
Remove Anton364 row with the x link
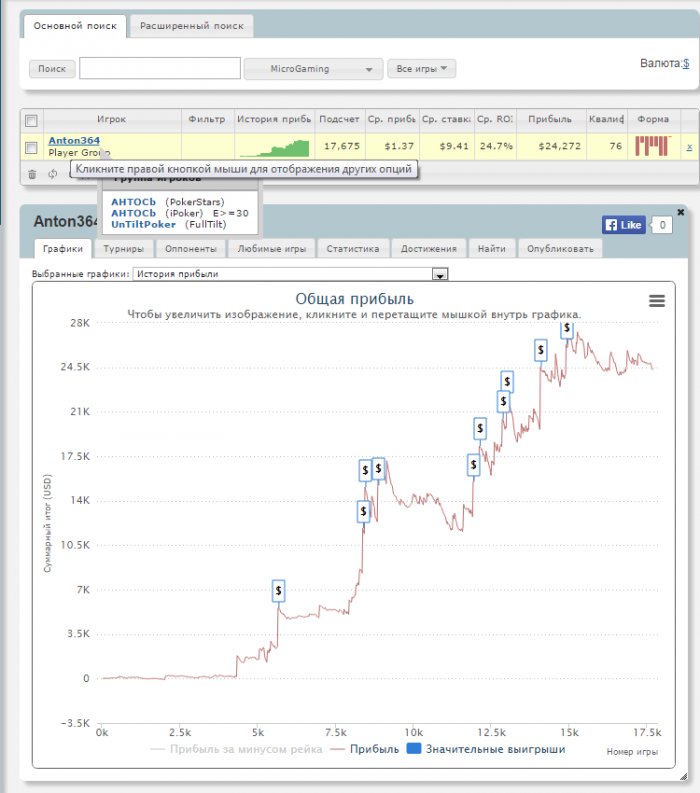[688, 147]
